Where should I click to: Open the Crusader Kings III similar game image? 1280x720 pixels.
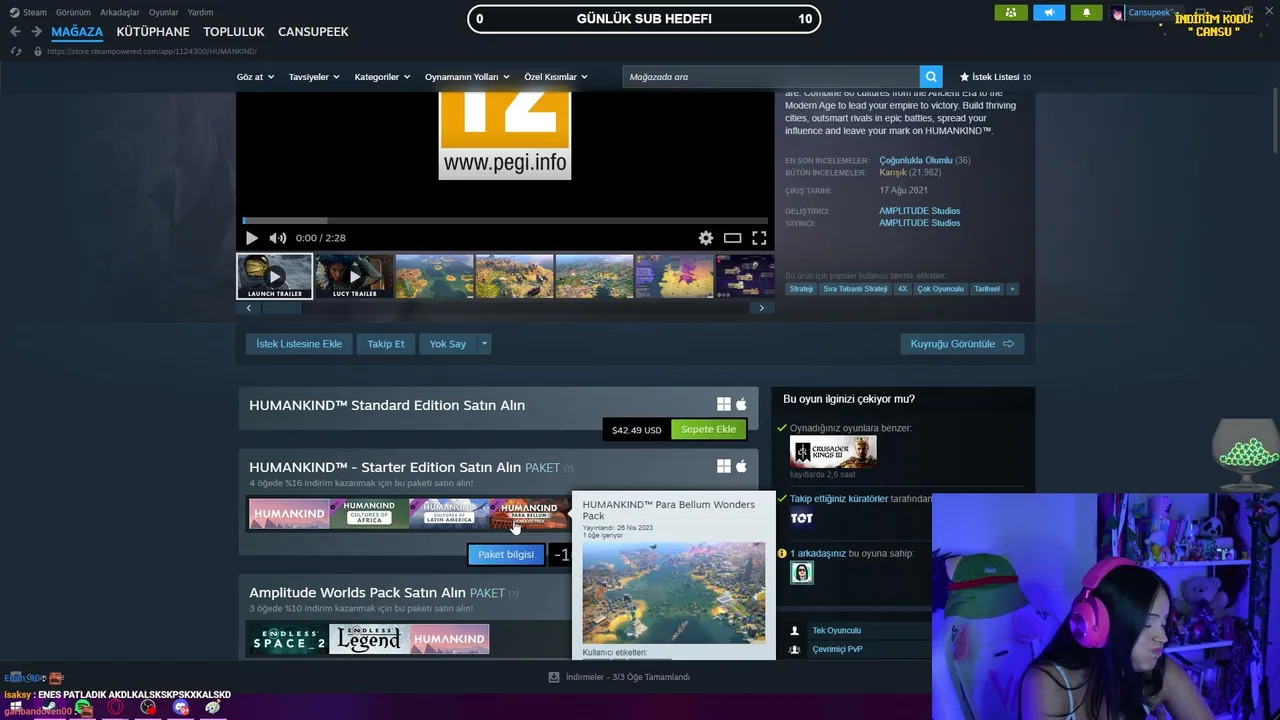pyautogui.click(x=833, y=452)
